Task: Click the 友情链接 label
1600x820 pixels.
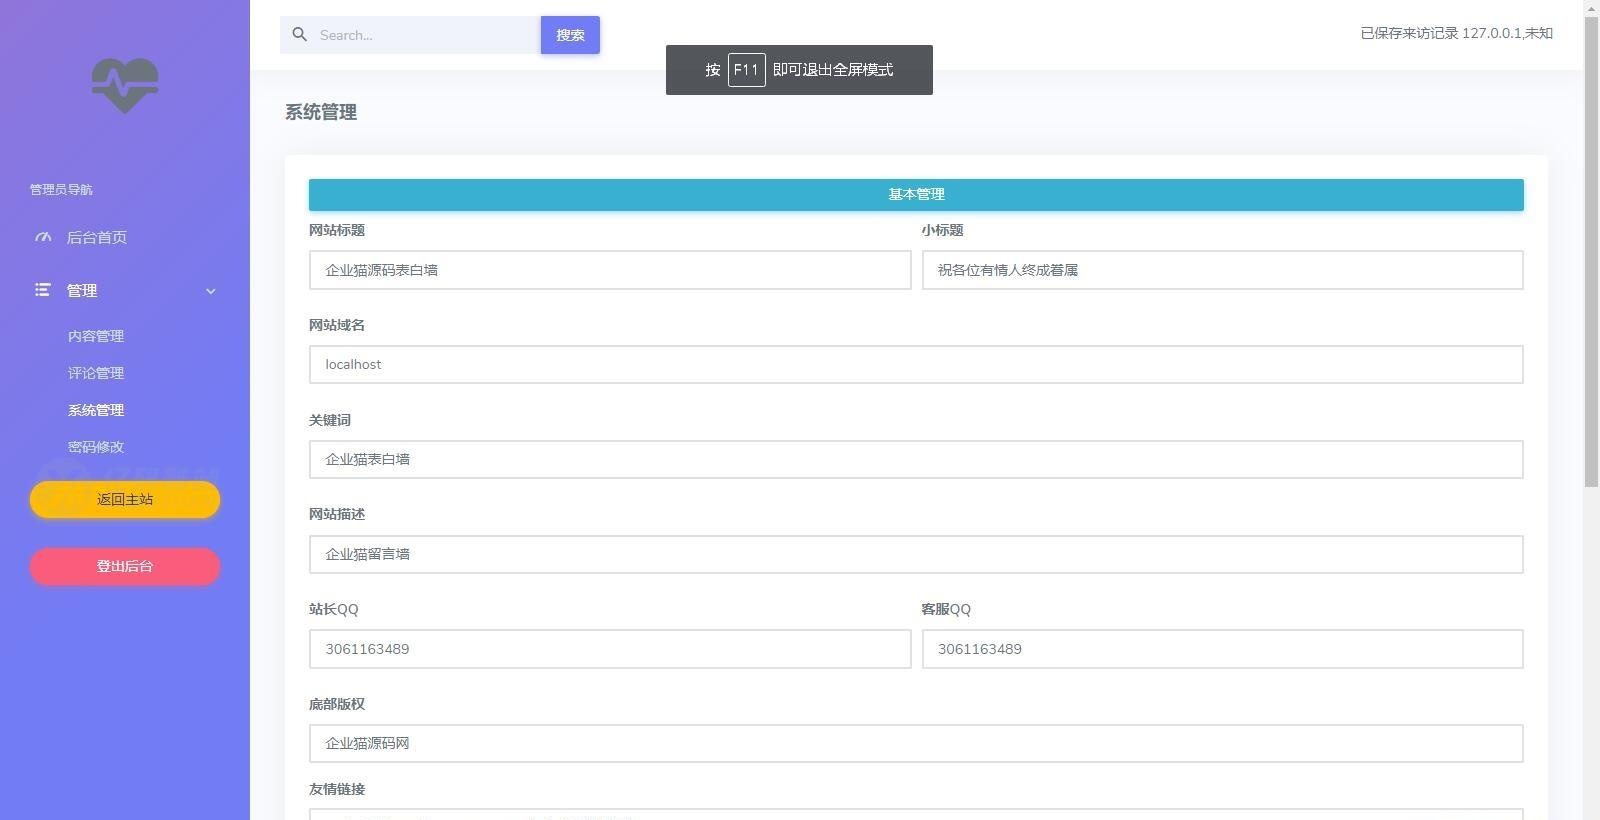Action: tap(337, 789)
